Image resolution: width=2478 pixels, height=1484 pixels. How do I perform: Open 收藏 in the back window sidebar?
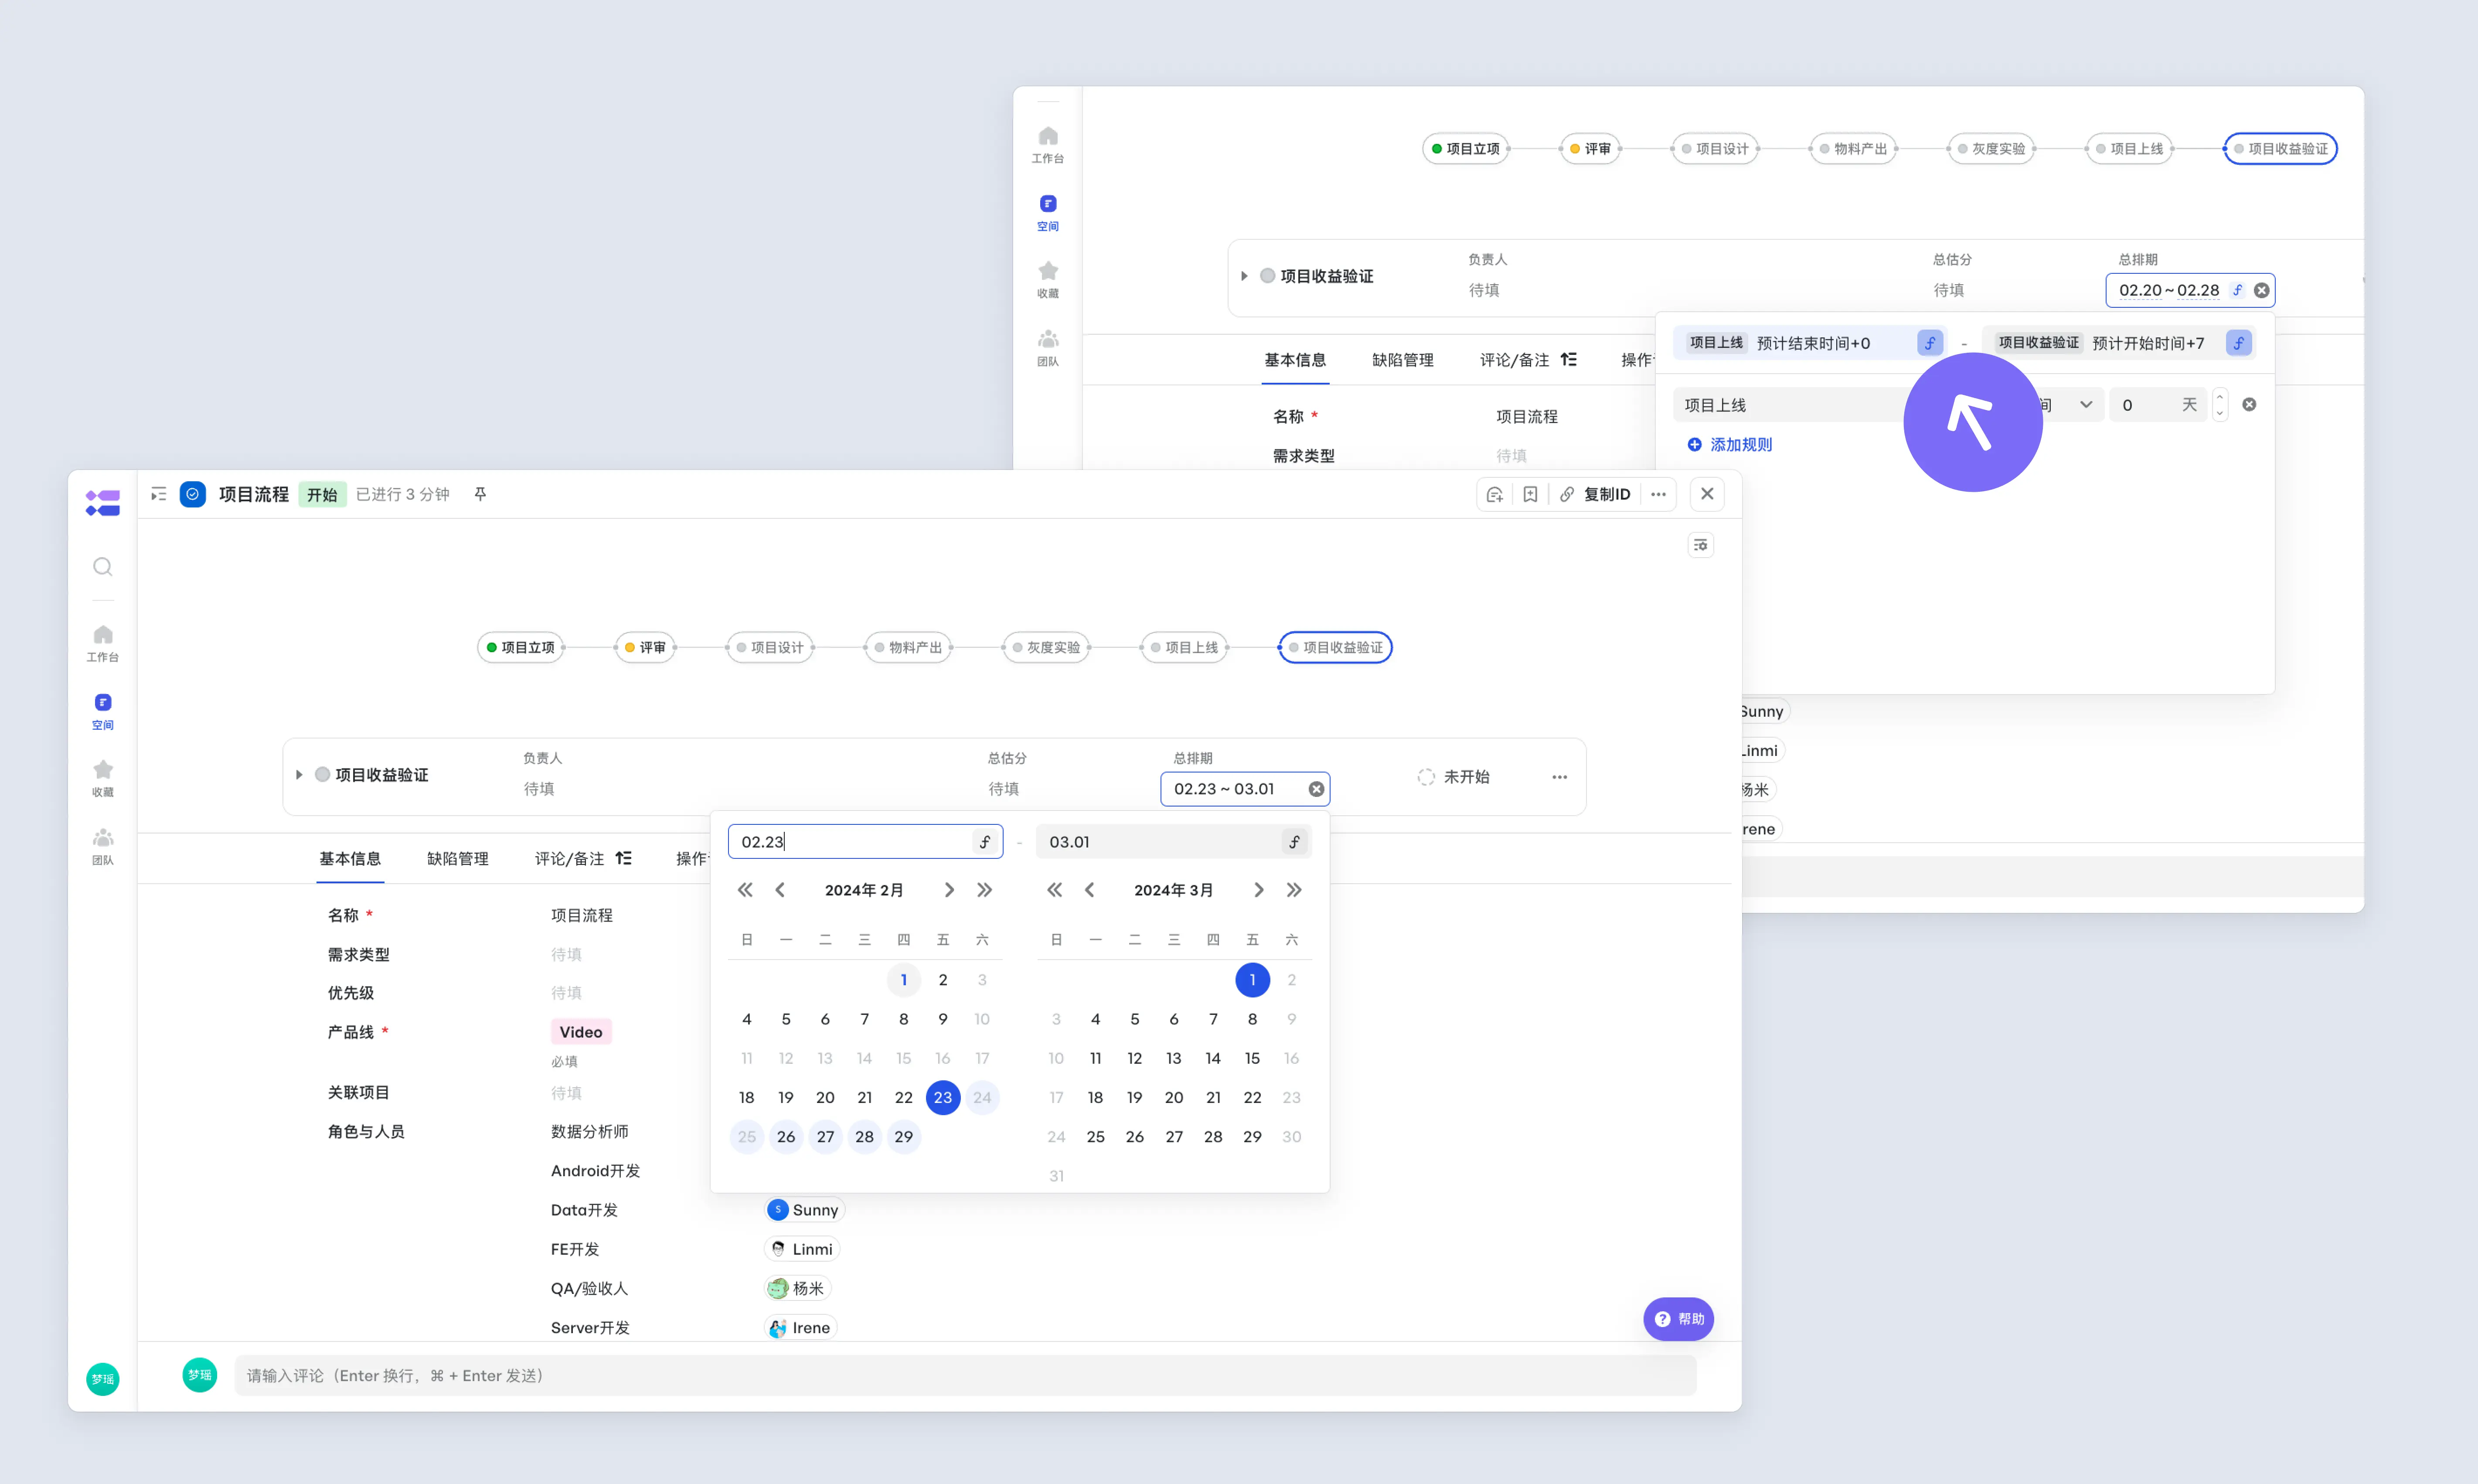point(1048,280)
